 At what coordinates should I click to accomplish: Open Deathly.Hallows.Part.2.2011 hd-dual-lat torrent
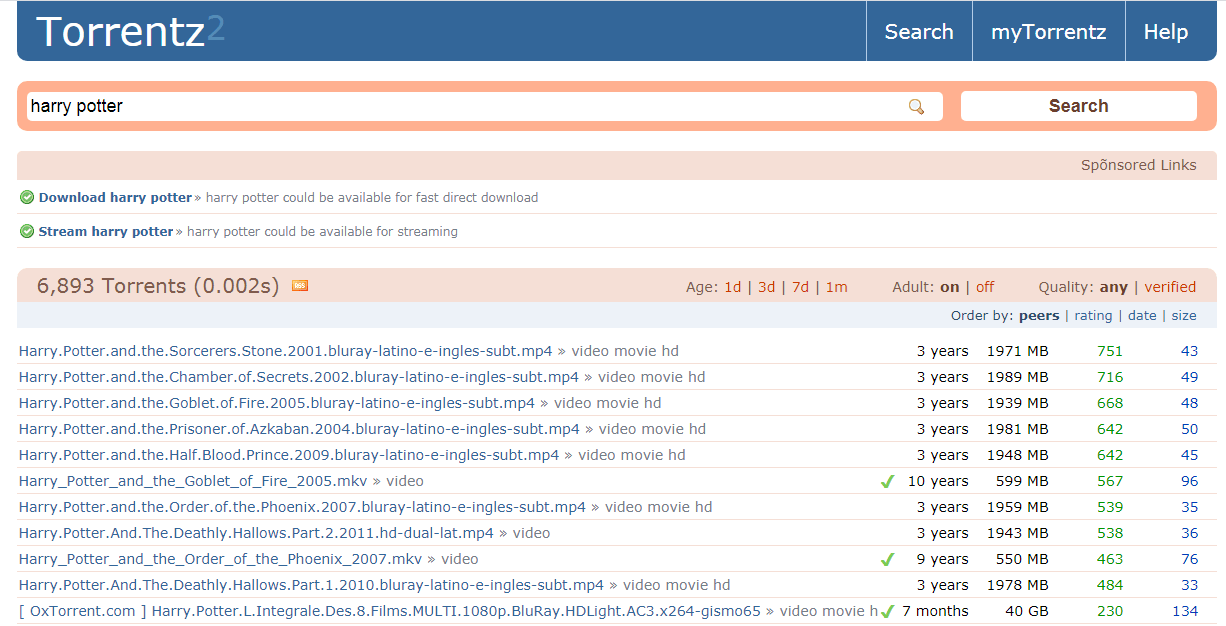click(x=256, y=533)
